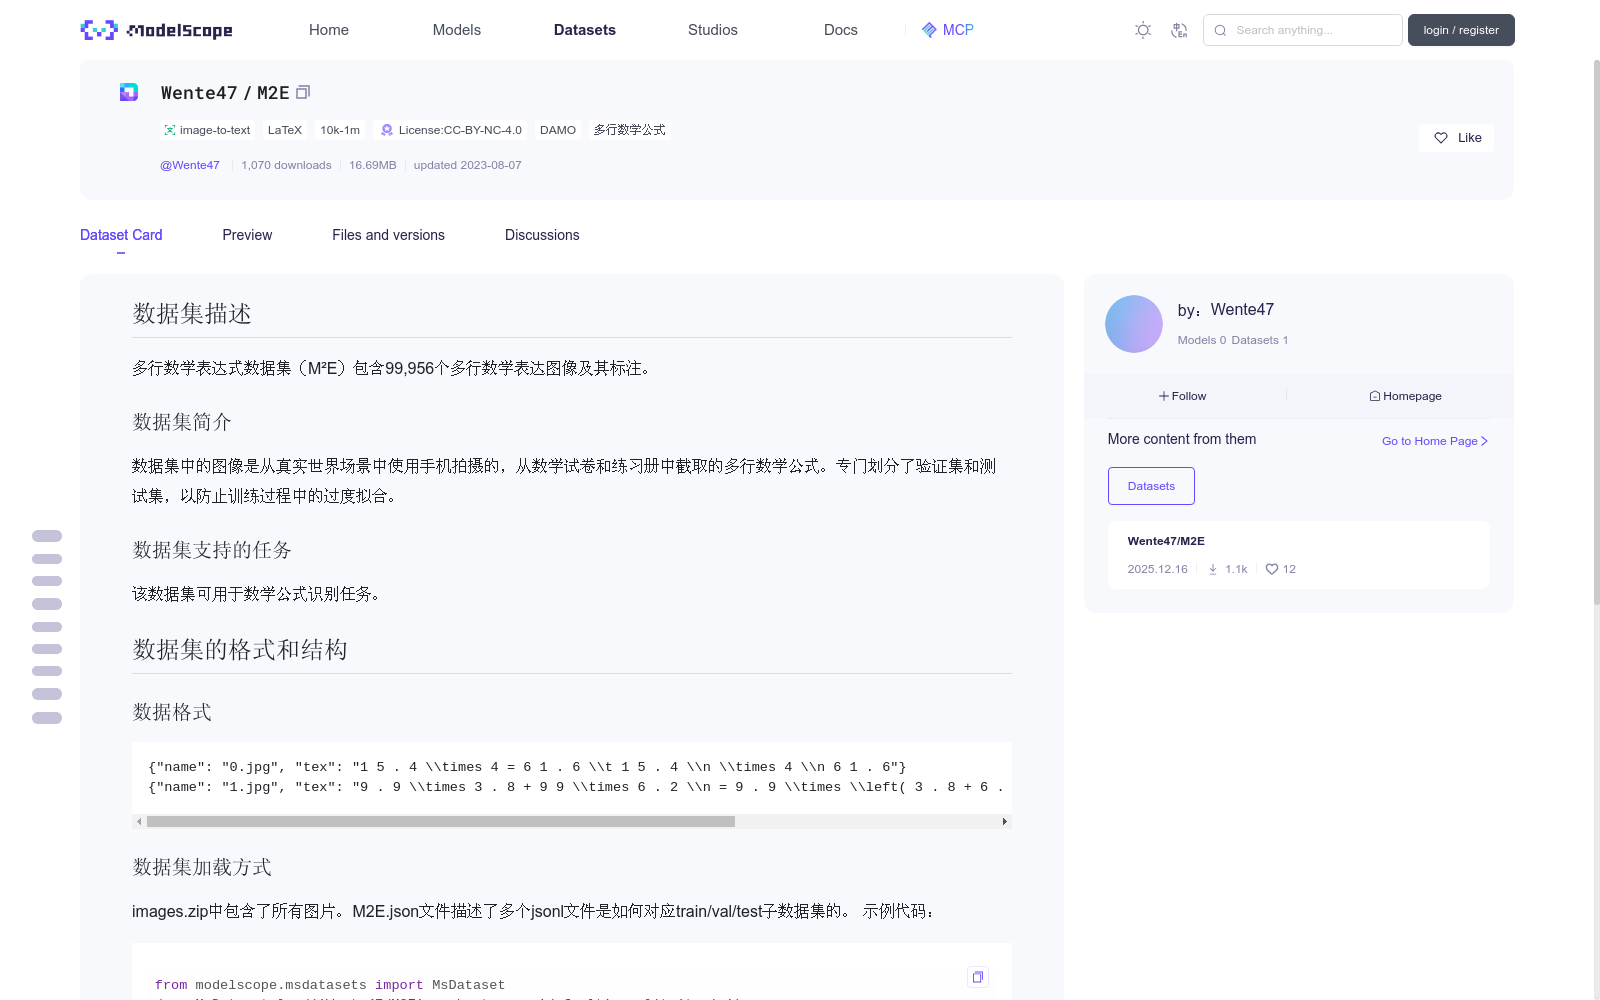This screenshot has height=1000, width=1600.
Task: Open the author's Homepage button
Action: tap(1405, 396)
